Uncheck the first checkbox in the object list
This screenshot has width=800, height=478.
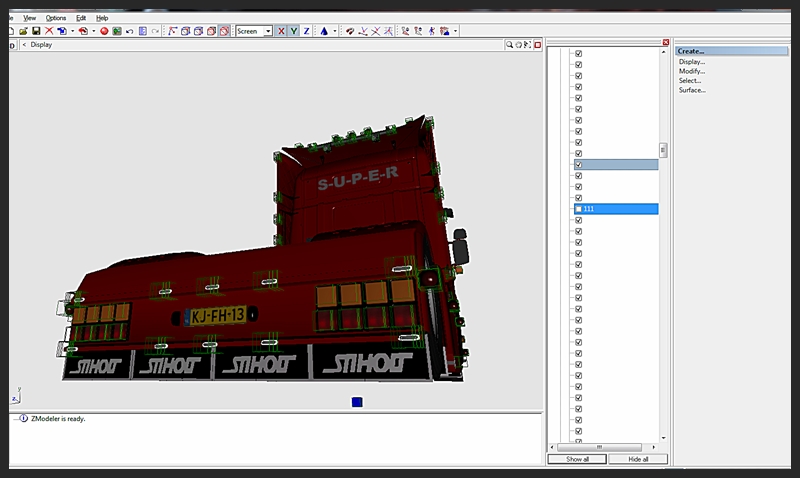(x=579, y=54)
